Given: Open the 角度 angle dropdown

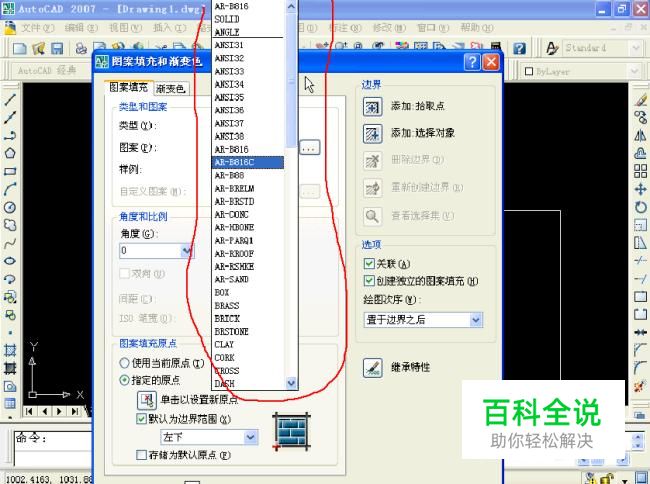Looking at the screenshot, I should point(187,251).
